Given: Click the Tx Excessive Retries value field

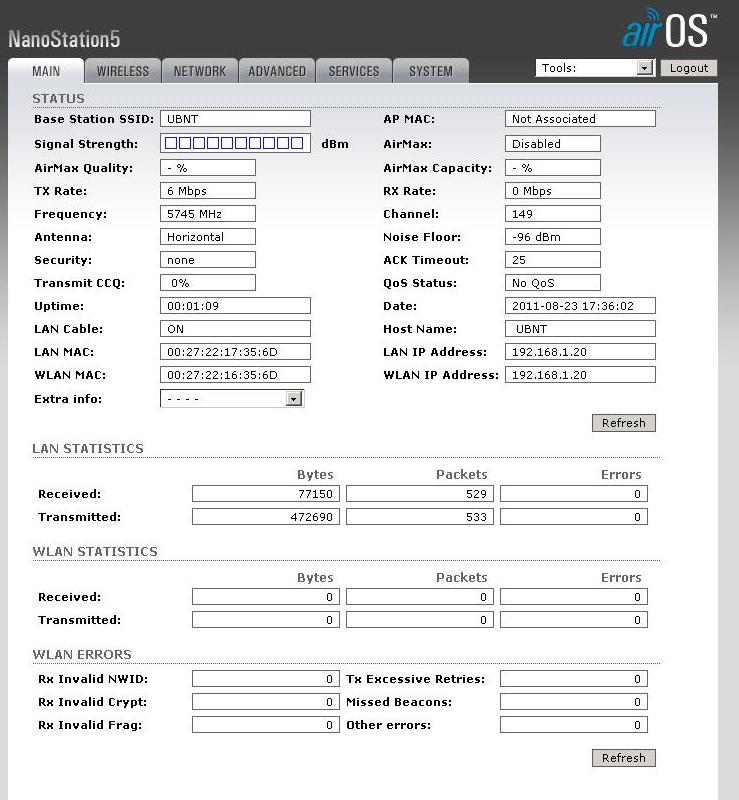Looking at the screenshot, I should tap(574, 679).
